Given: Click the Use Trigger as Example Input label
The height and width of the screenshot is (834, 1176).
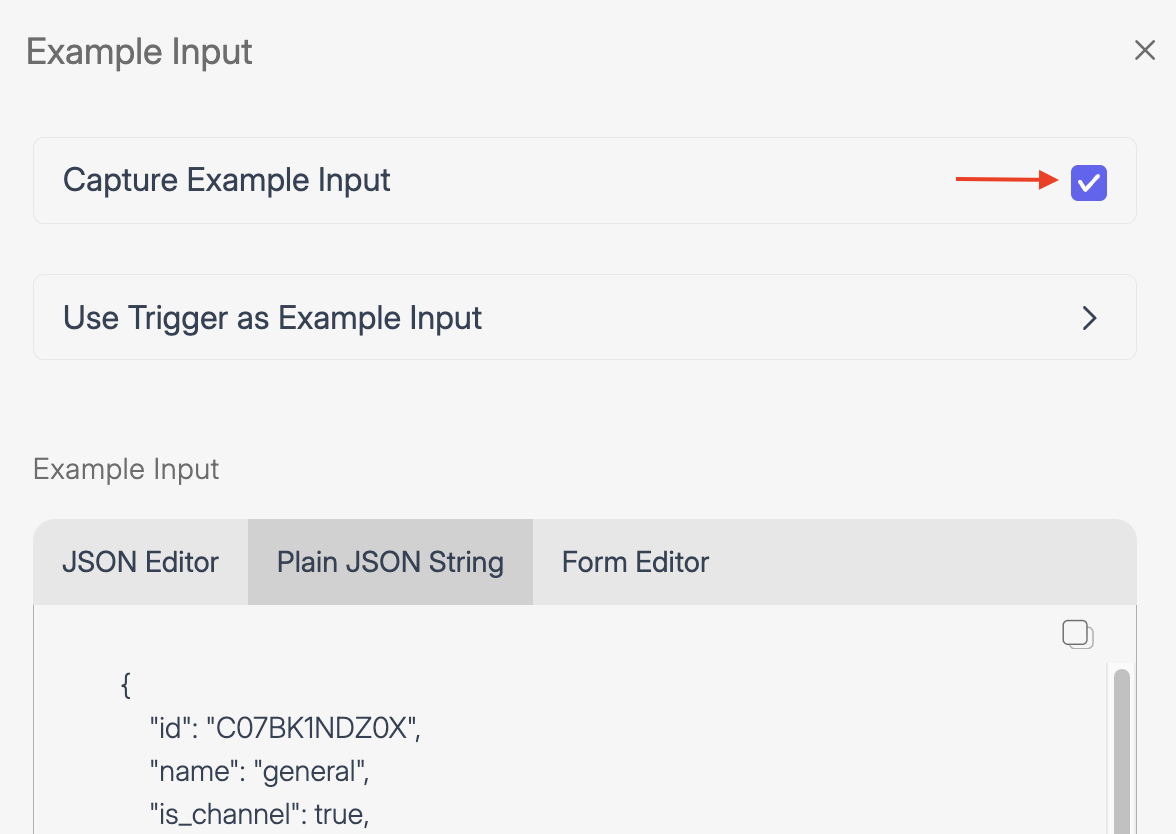Looking at the screenshot, I should (272, 318).
